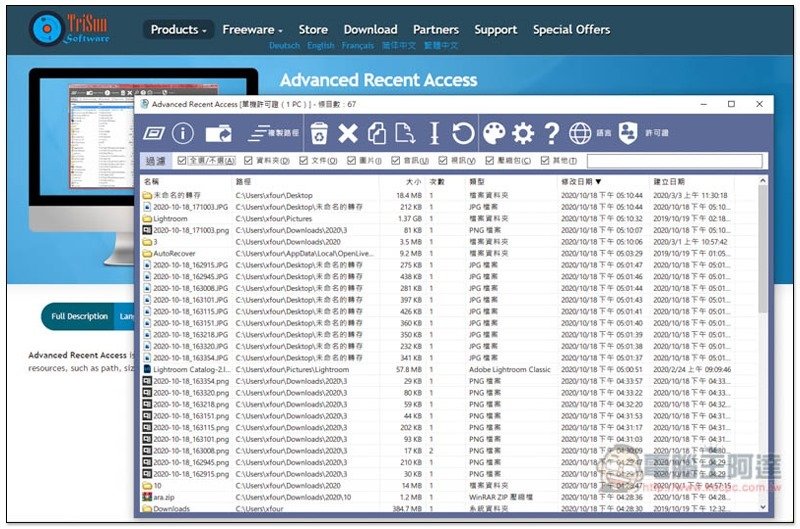Open the Download menu item
The image size is (800, 529).
coord(370,30)
